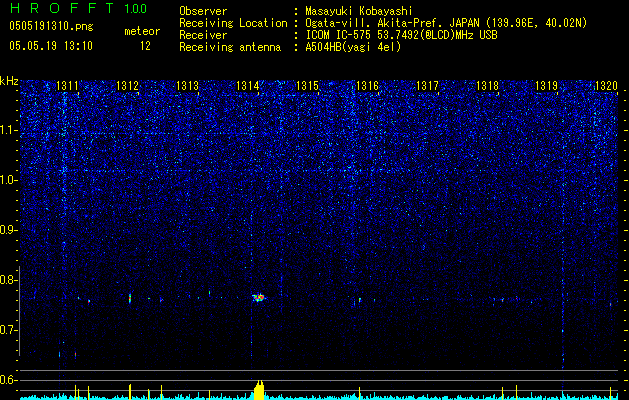Image resolution: width=629 pixels, height=400 pixels.
Task: Click the 1320 time marker
Action: point(606,85)
